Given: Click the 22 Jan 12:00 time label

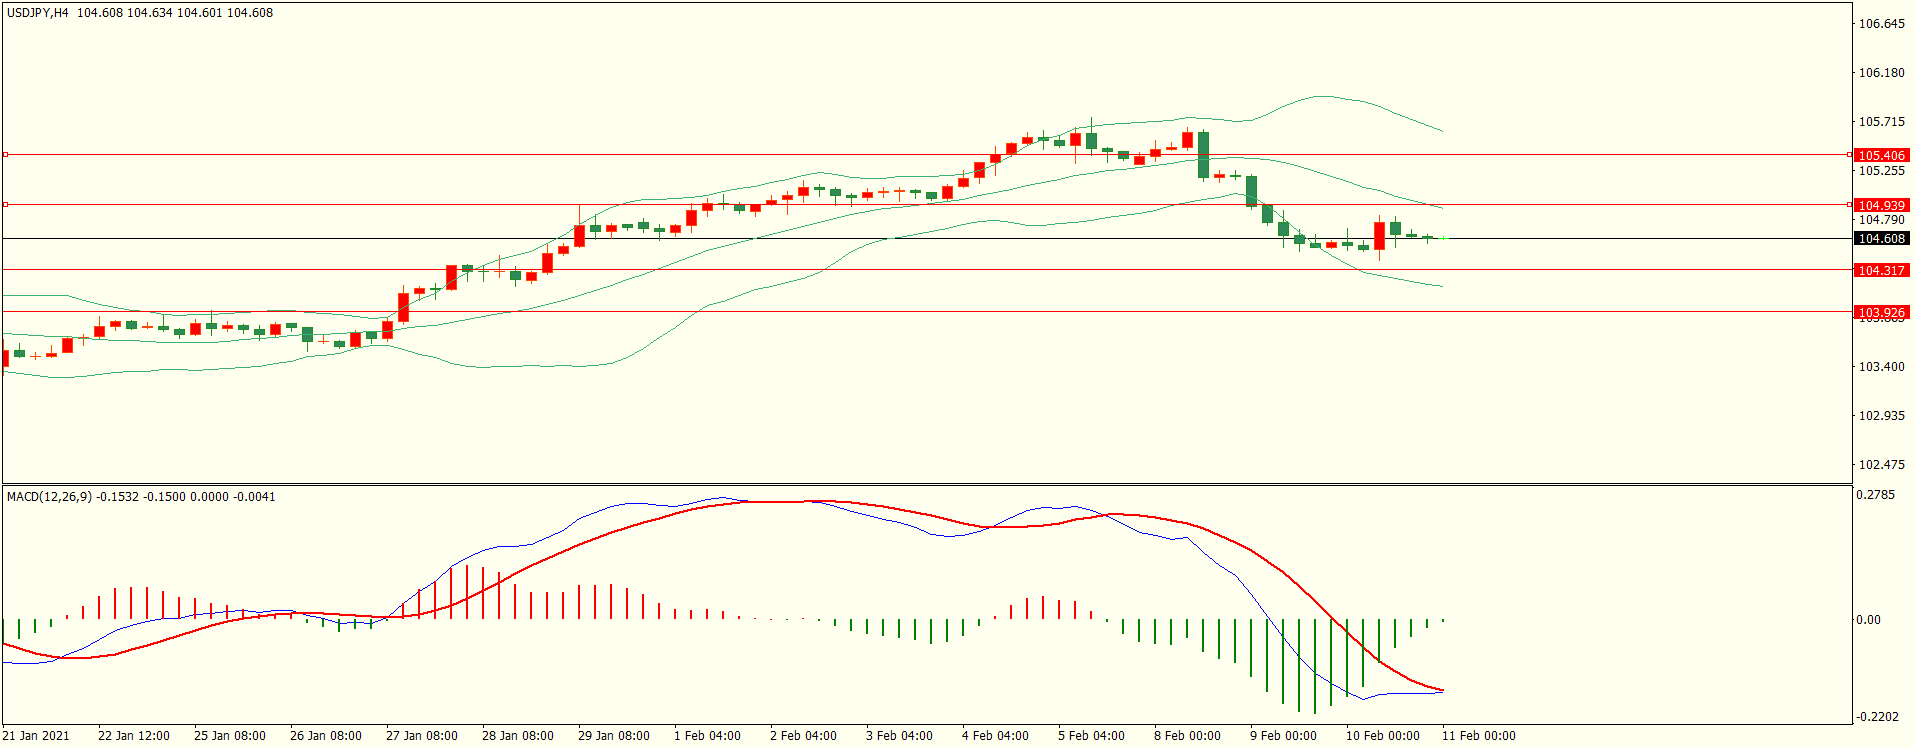Looking at the screenshot, I should tap(134, 736).
